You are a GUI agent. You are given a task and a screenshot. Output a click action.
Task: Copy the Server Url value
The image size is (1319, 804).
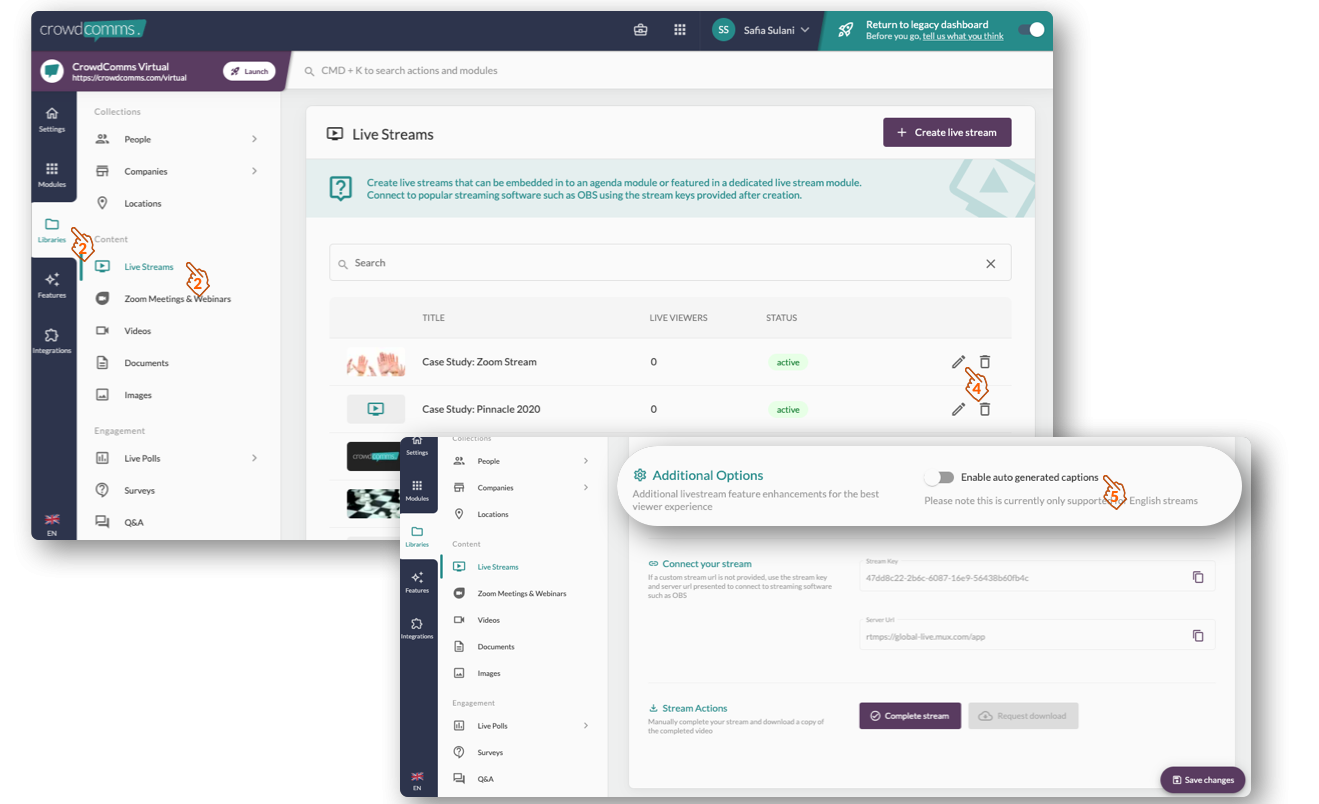point(1198,636)
